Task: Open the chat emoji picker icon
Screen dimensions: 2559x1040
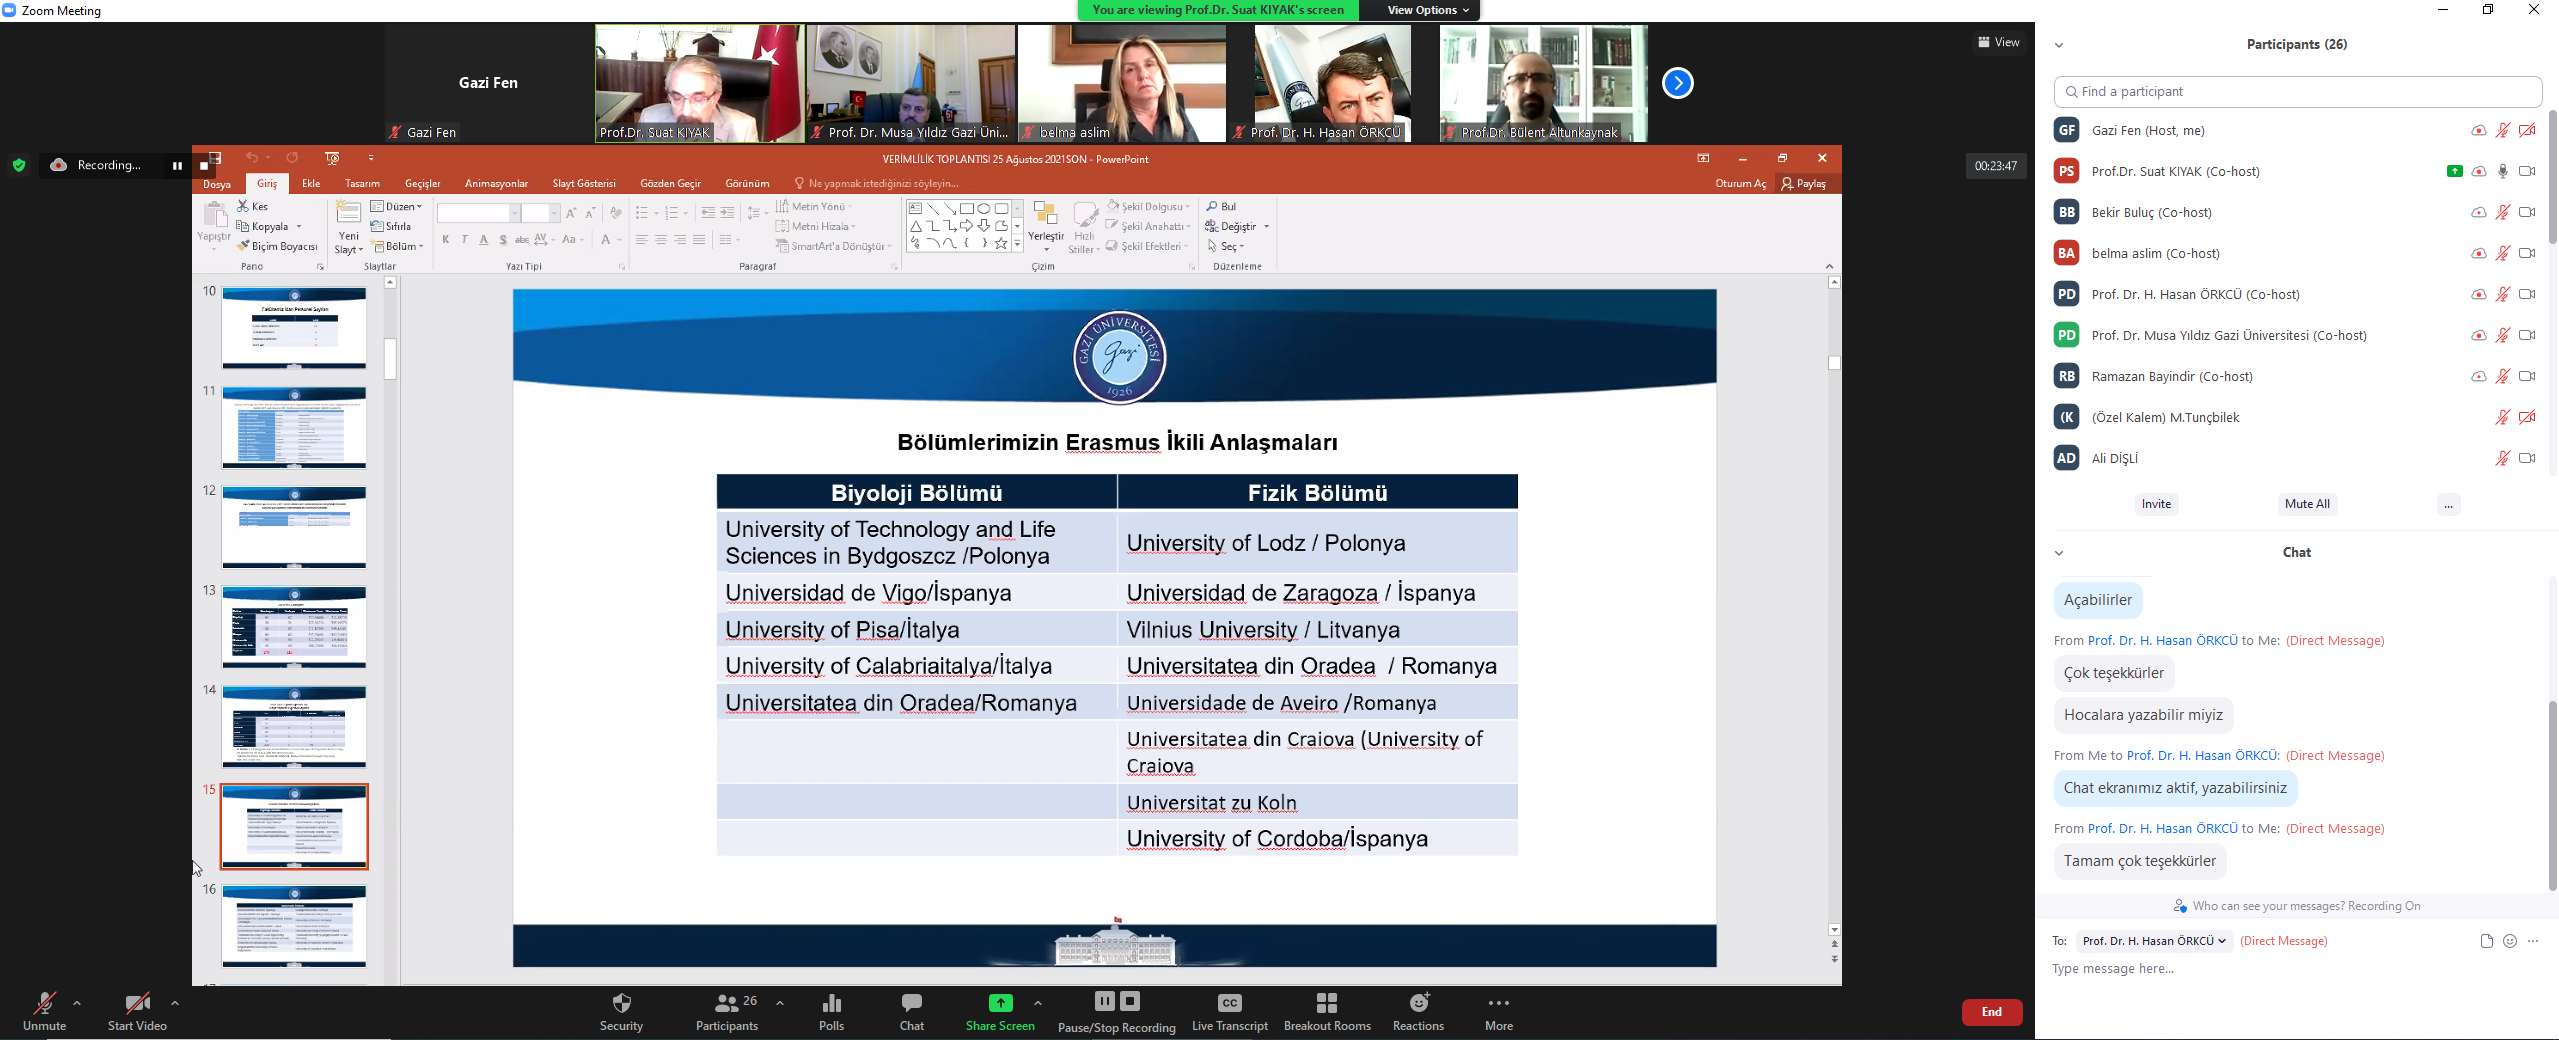Action: 2509,941
